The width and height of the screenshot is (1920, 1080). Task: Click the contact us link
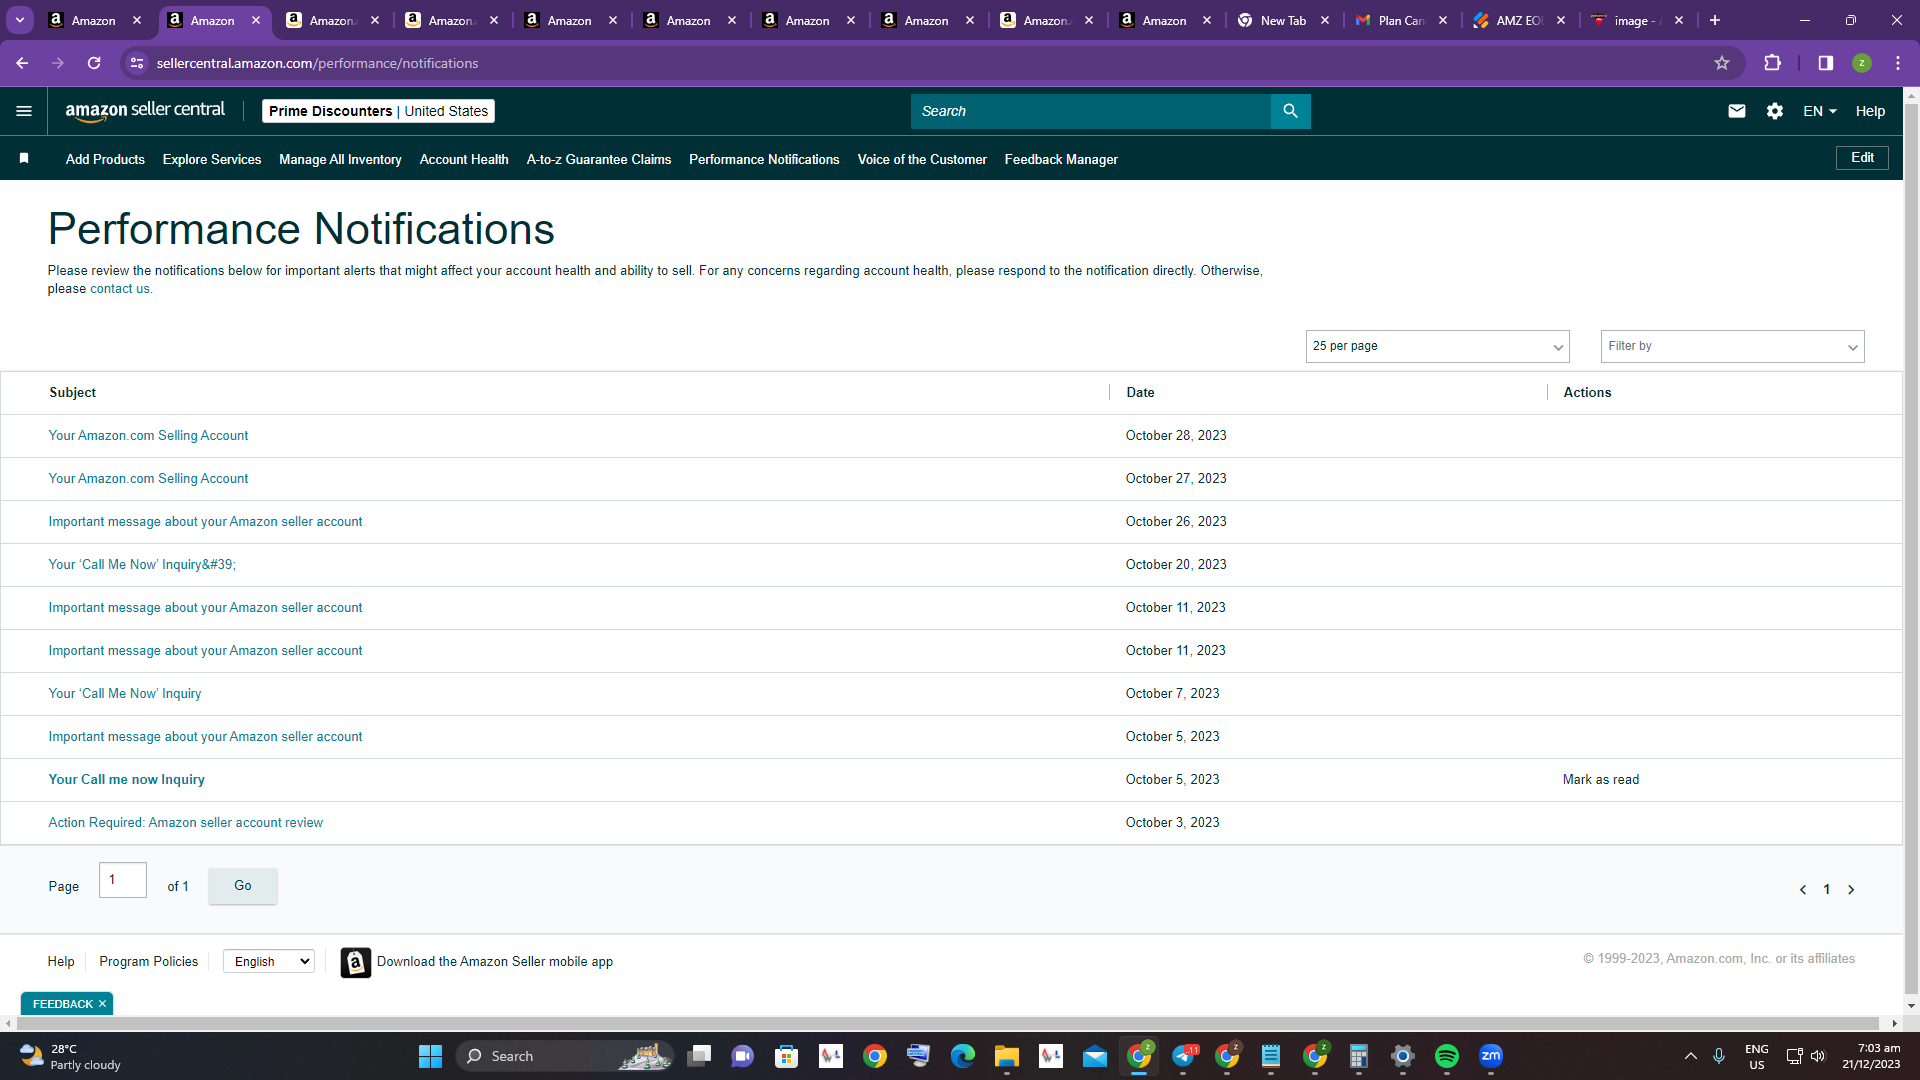coord(120,289)
